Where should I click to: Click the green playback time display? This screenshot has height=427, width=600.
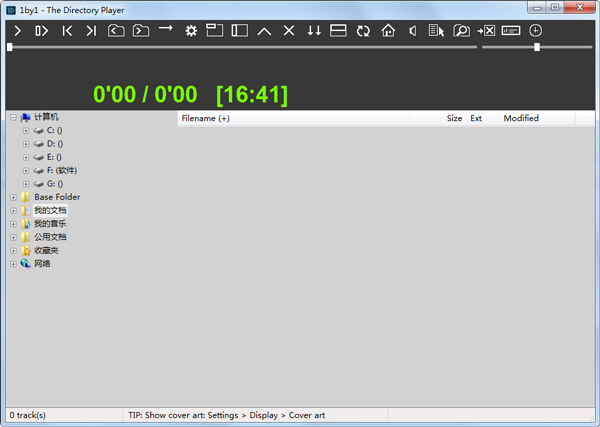190,94
